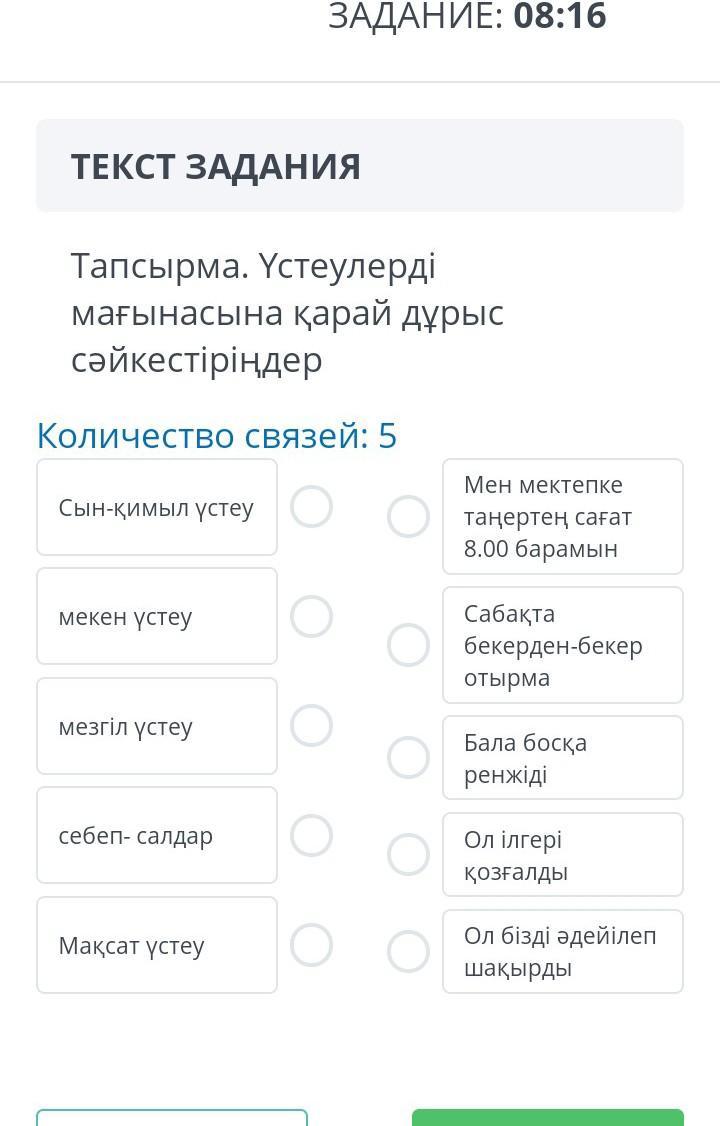Select circle next to Мен мектепке таңертең sentence
The image size is (720, 1126).
[408, 516]
